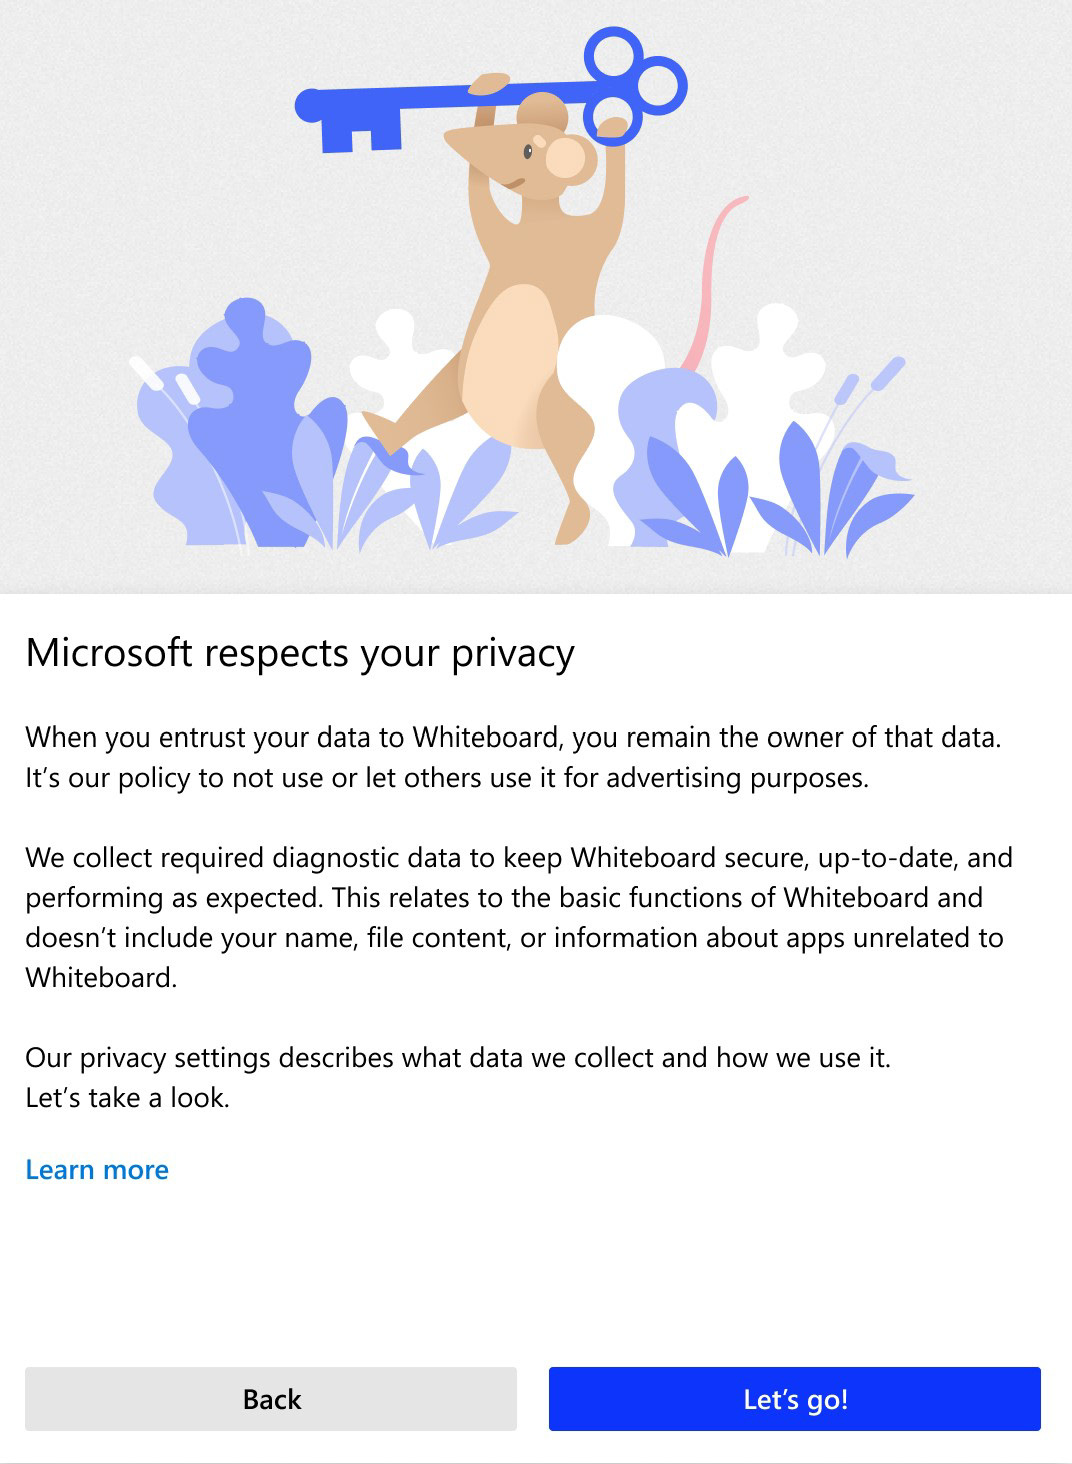Click the paragraph about entrusting data to Whiteboard
This screenshot has width=1072, height=1464.
512,738
